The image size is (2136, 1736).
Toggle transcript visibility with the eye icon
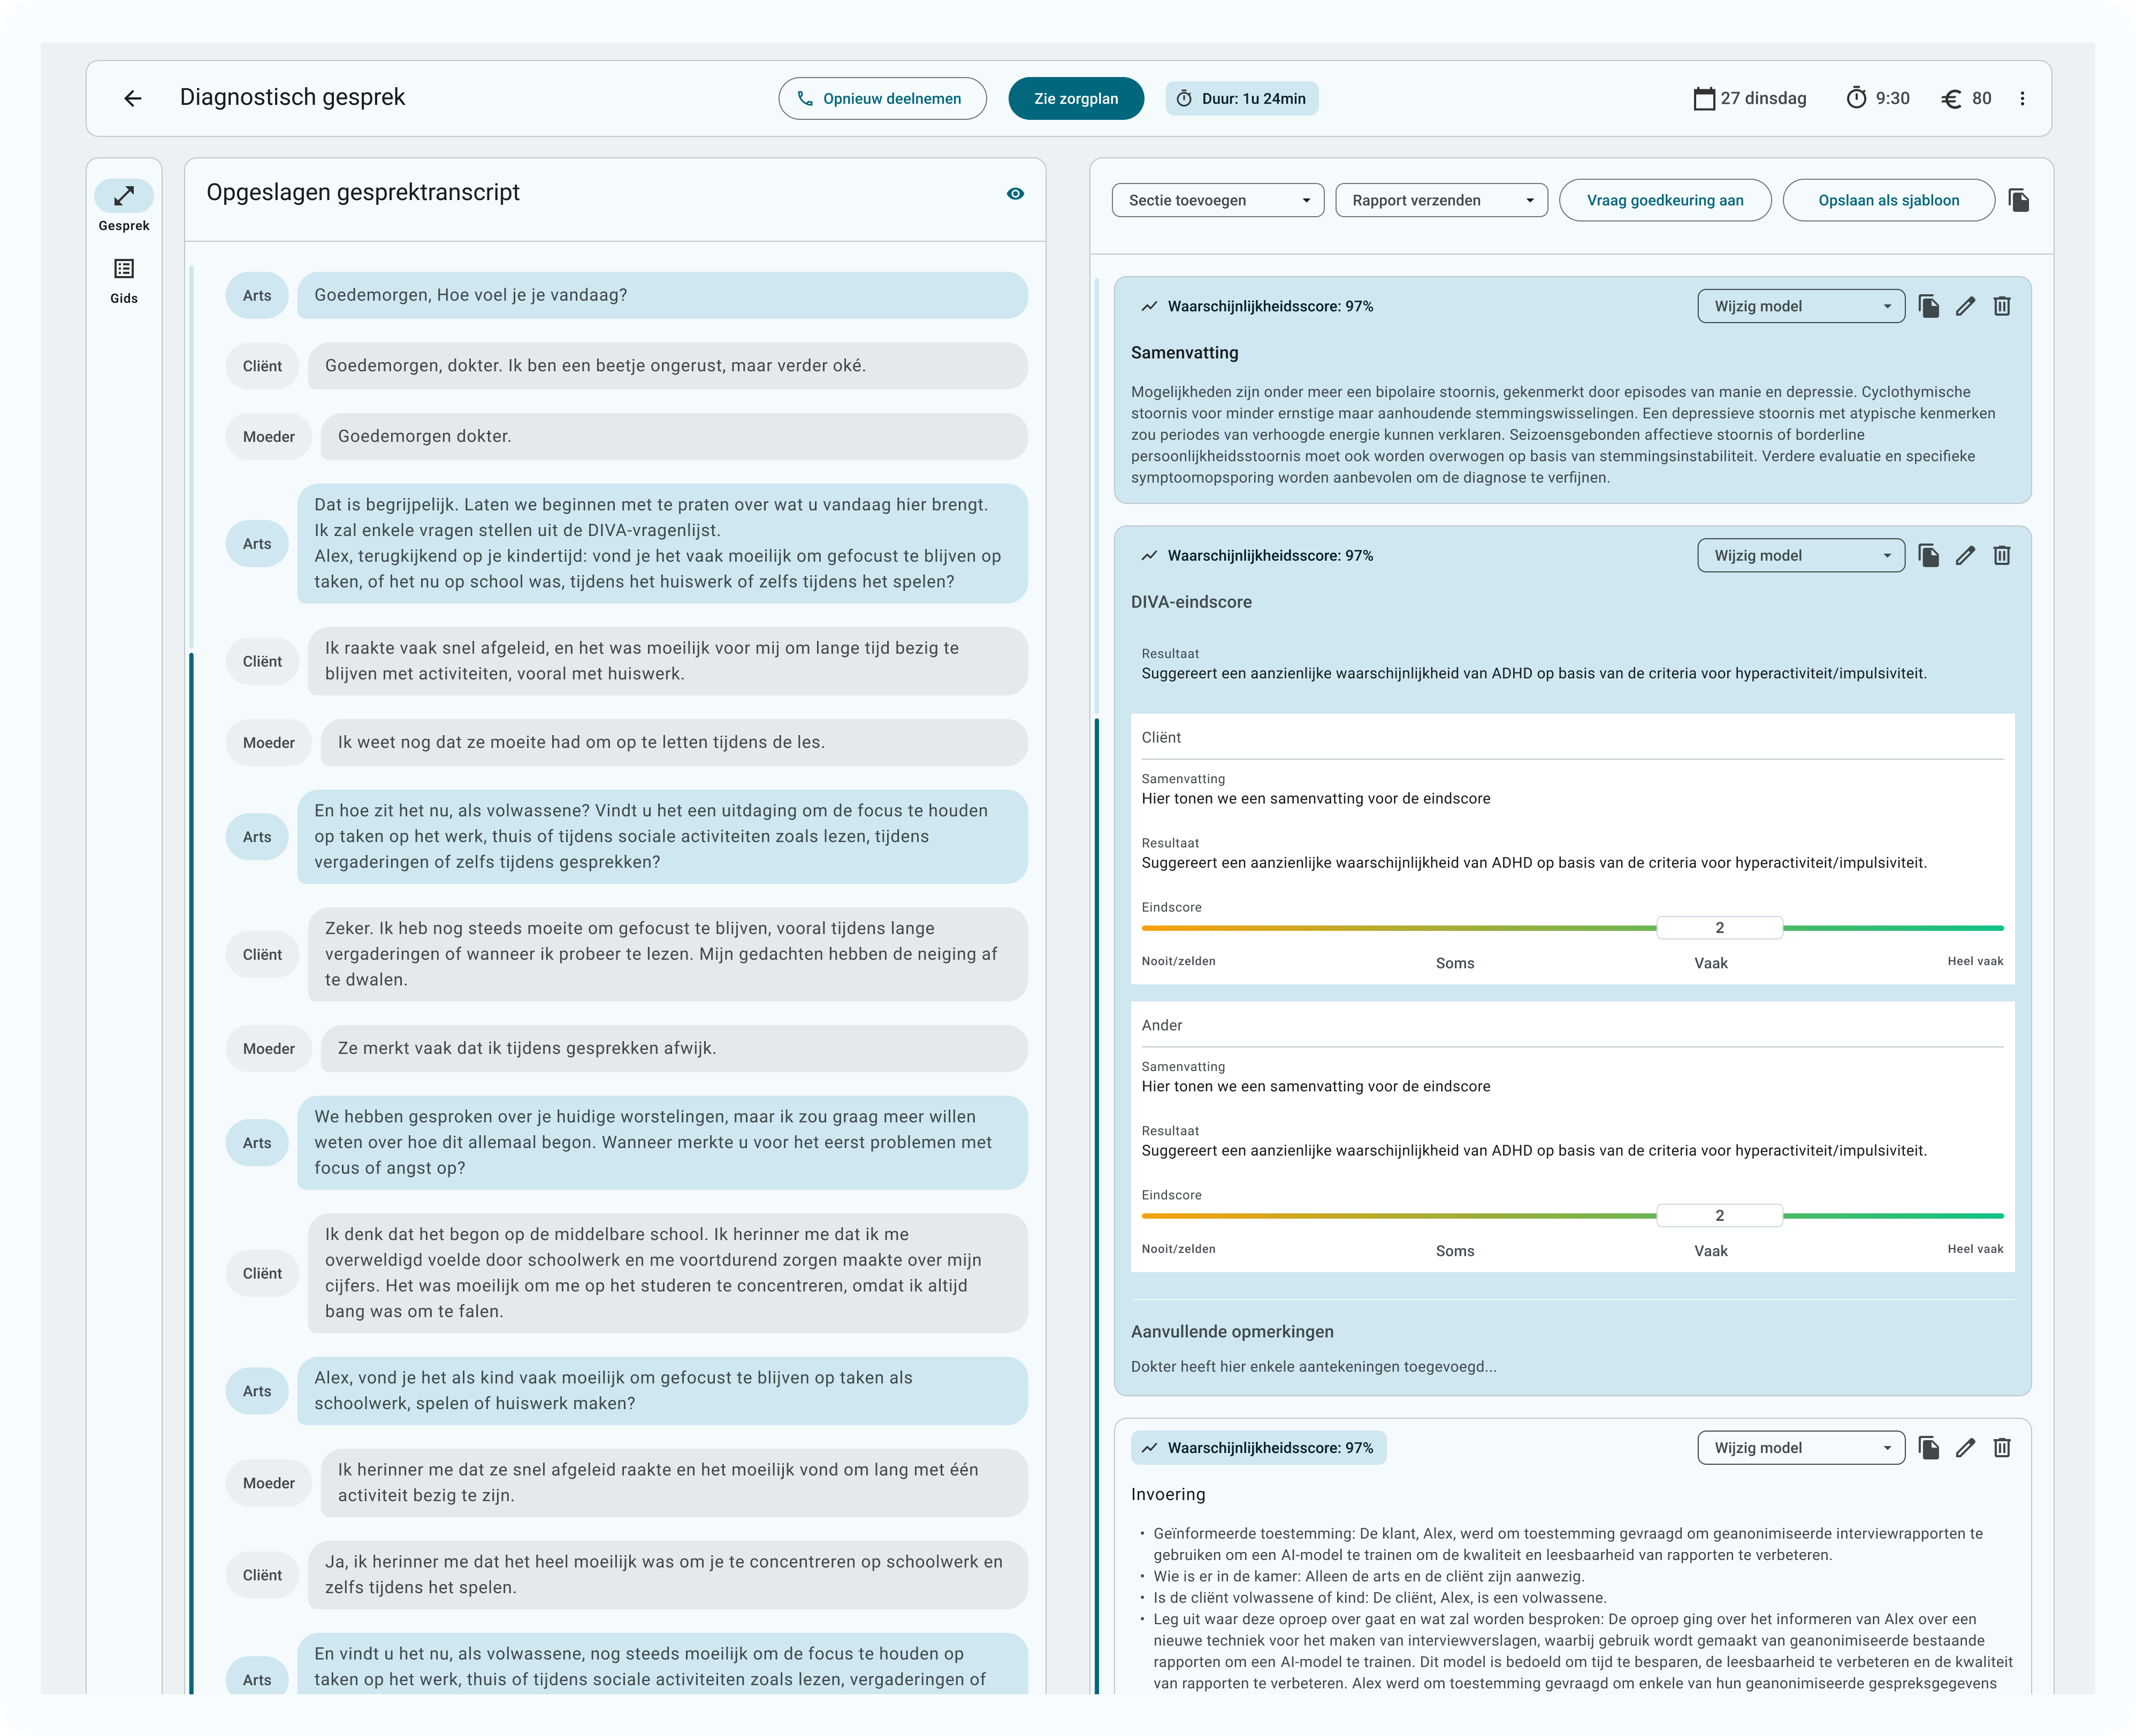click(x=1015, y=194)
